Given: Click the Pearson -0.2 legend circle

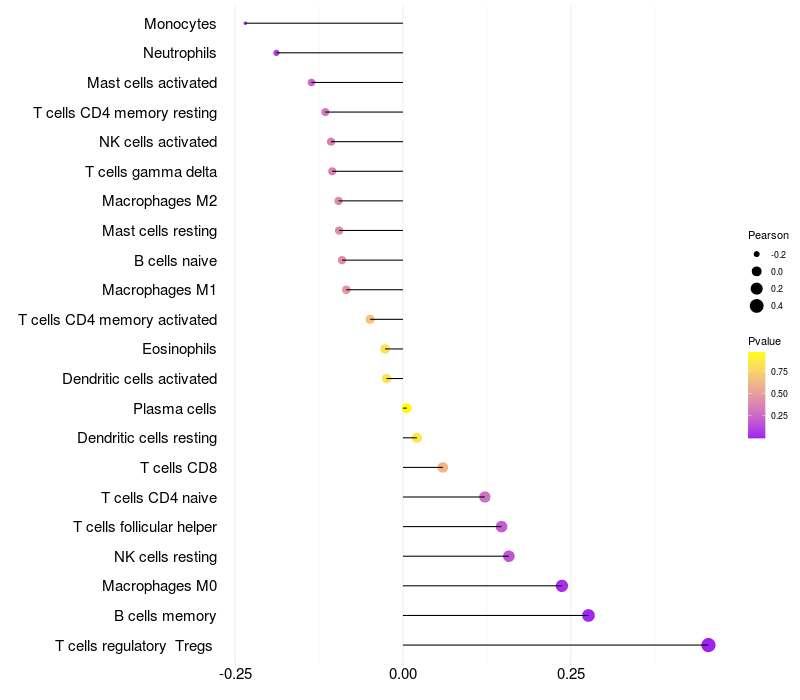Looking at the screenshot, I should point(757,254).
